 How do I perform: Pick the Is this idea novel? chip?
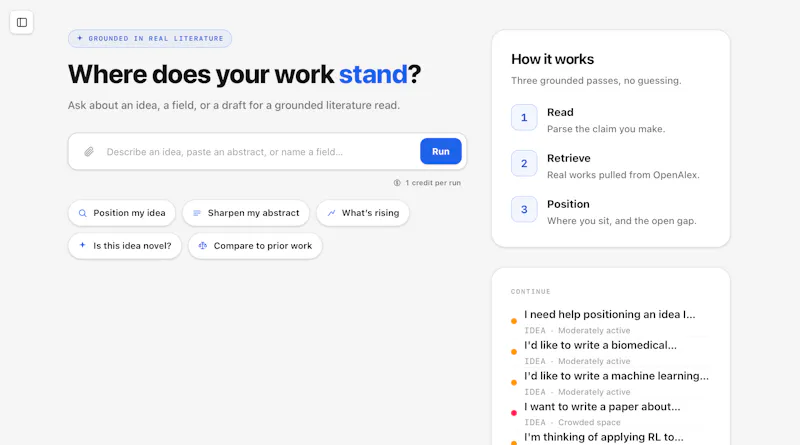click(125, 246)
